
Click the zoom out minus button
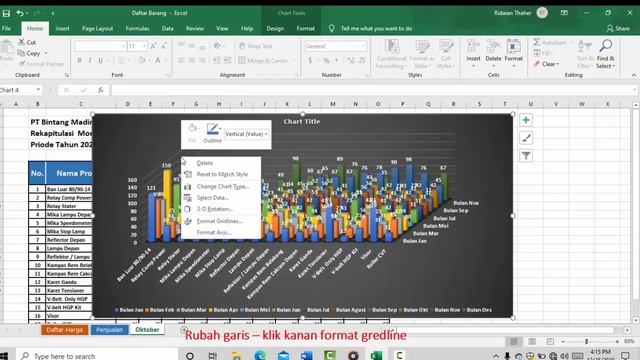tap(563, 341)
